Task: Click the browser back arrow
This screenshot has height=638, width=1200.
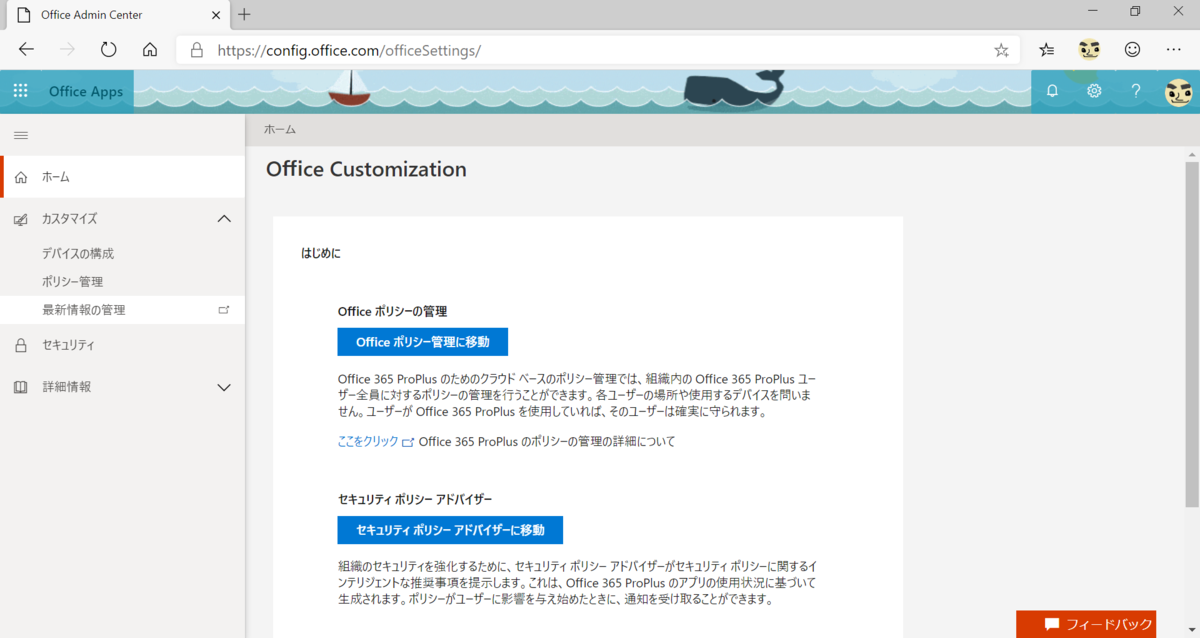Action: coord(26,49)
